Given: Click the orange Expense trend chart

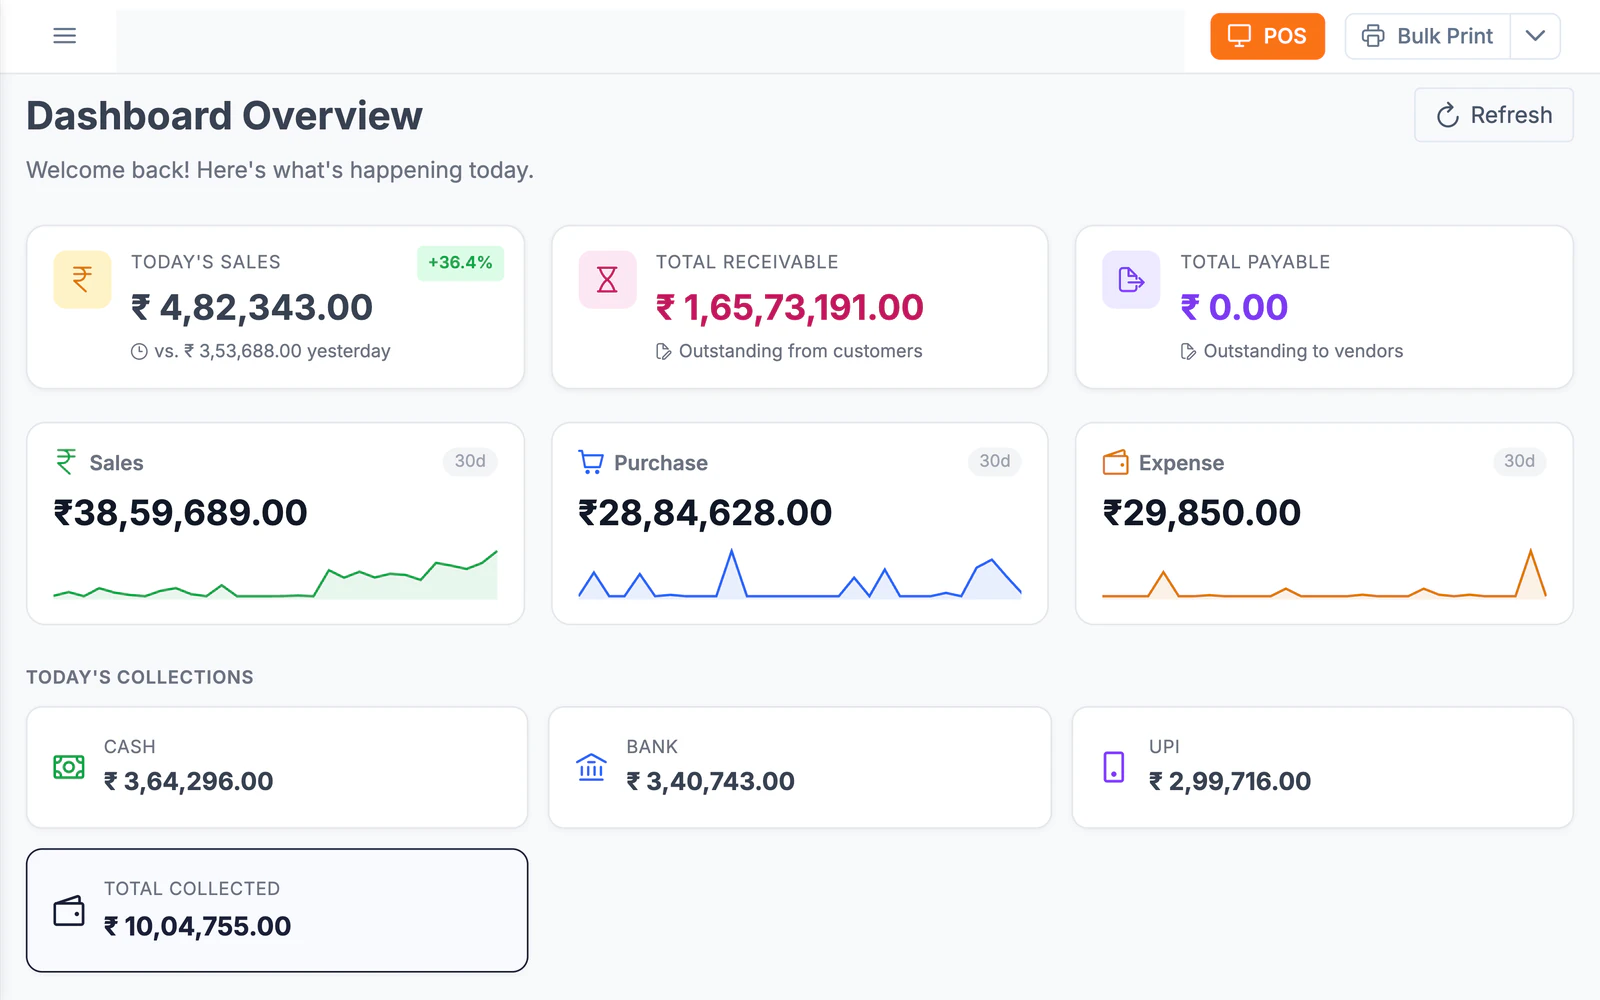Looking at the screenshot, I should [1324, 573].
